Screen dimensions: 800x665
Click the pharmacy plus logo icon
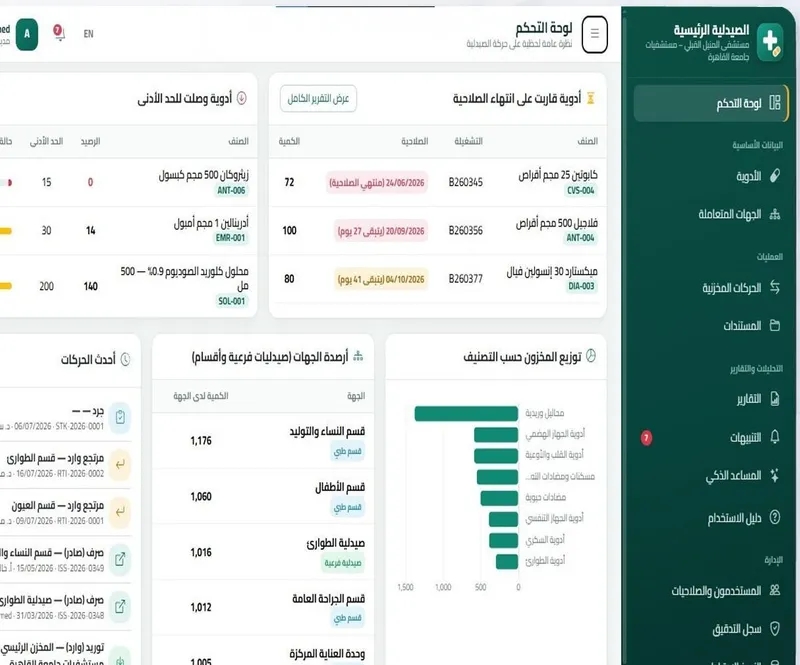coord(770,42)
